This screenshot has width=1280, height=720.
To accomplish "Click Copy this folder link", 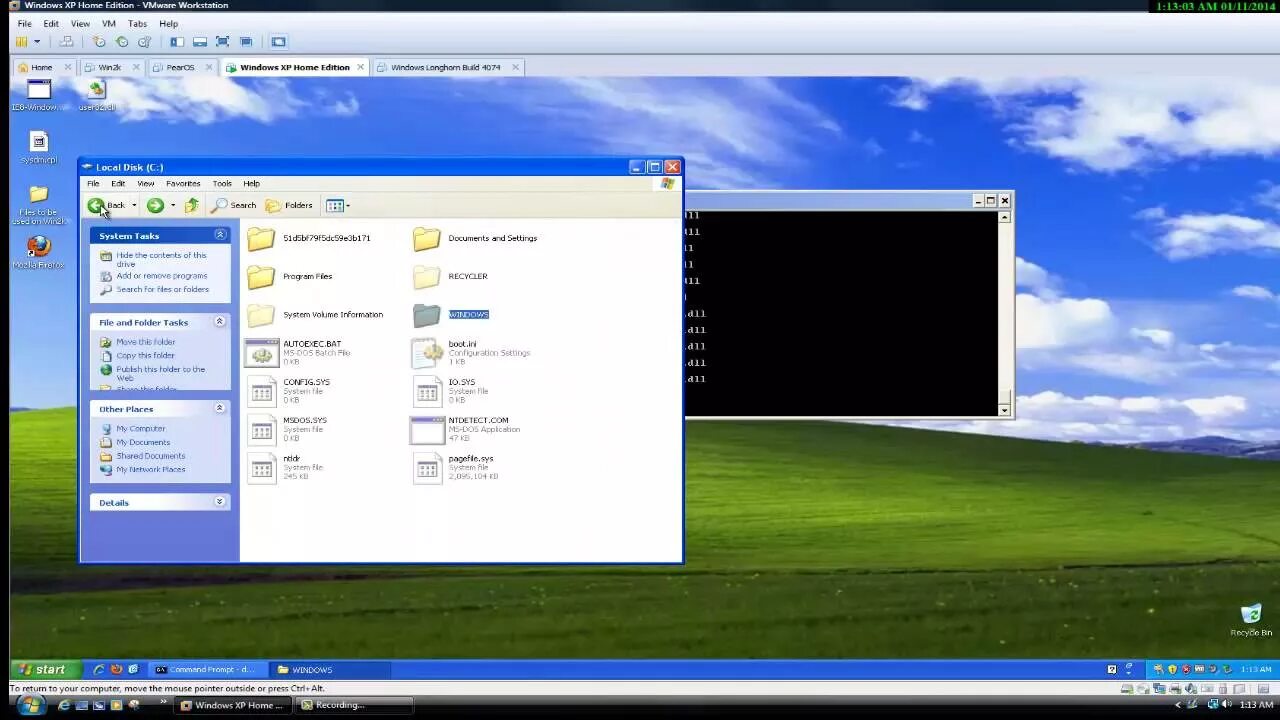I will click(145, 355).
